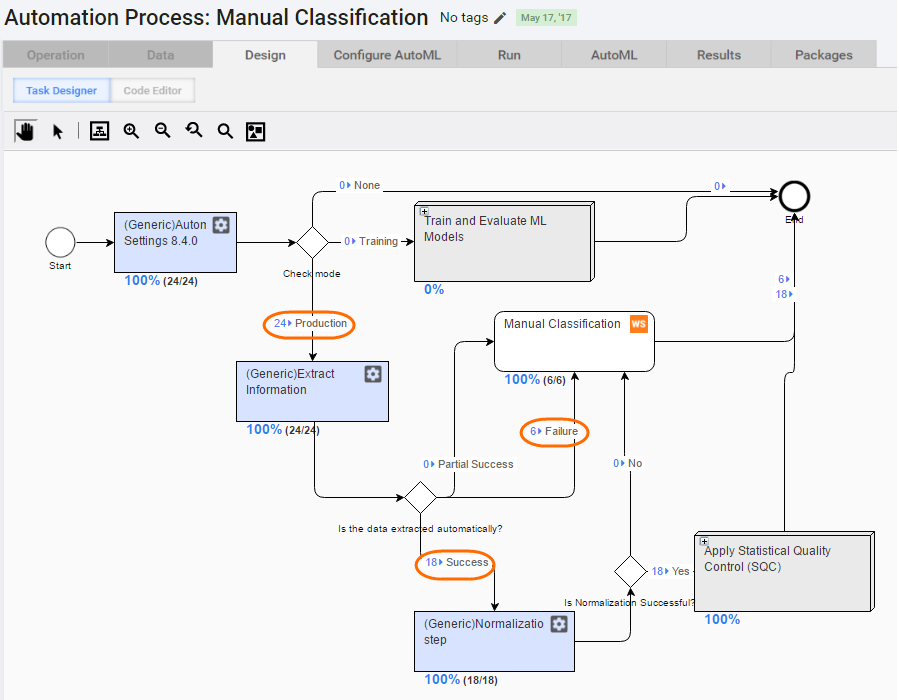Click the 100% (24/24) under Extract Information

(283, 429)
